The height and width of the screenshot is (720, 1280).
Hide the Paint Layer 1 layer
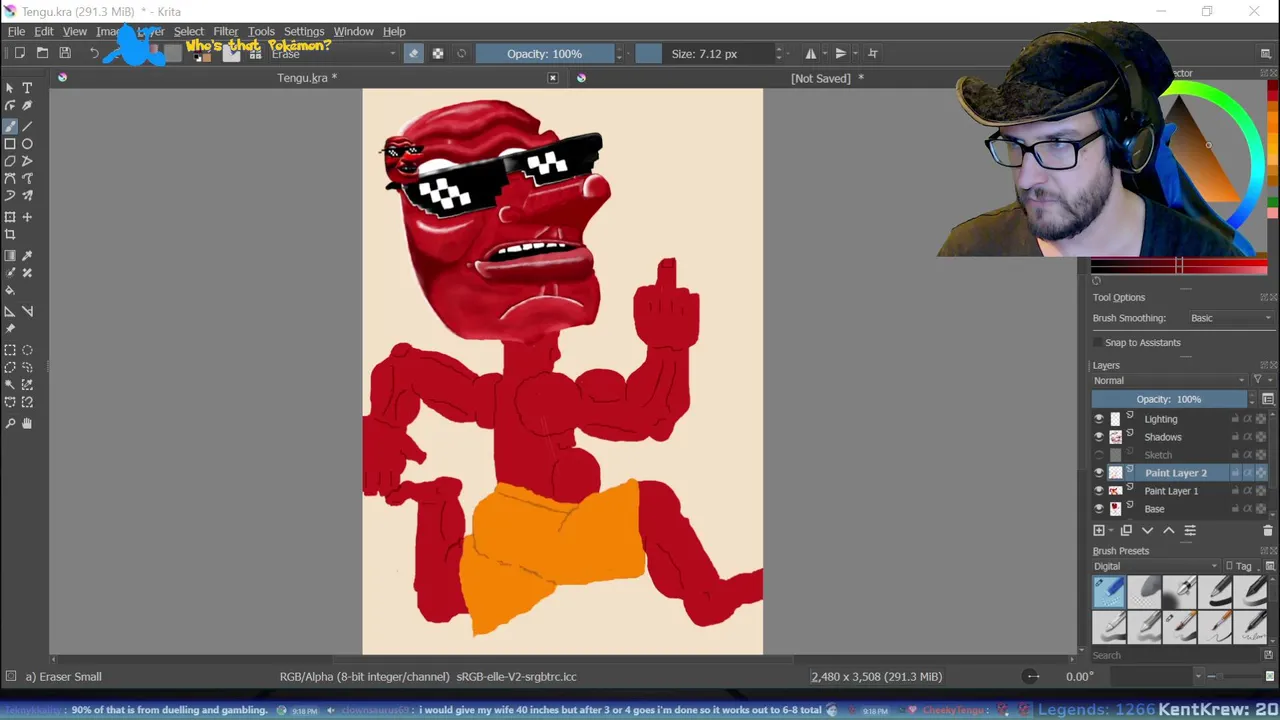point(1099,491)
